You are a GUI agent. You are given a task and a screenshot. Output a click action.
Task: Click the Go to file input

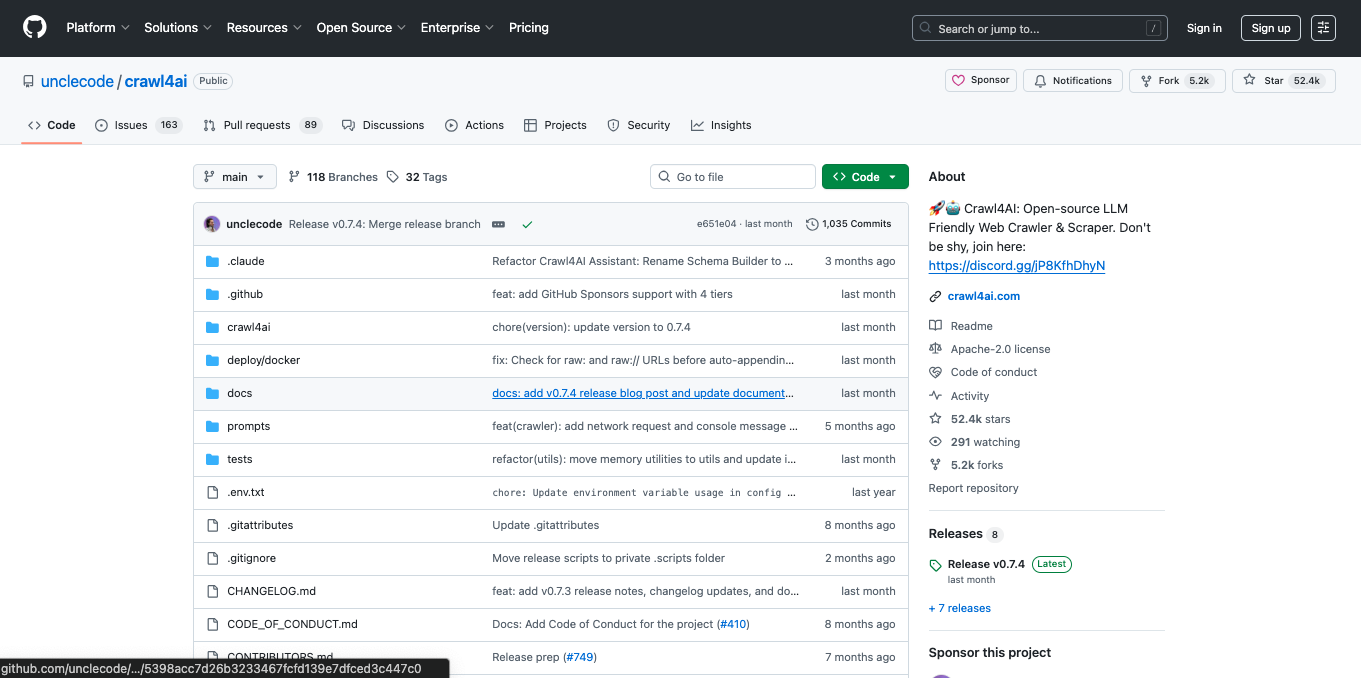pyautogui.click(x=733, y=177)
